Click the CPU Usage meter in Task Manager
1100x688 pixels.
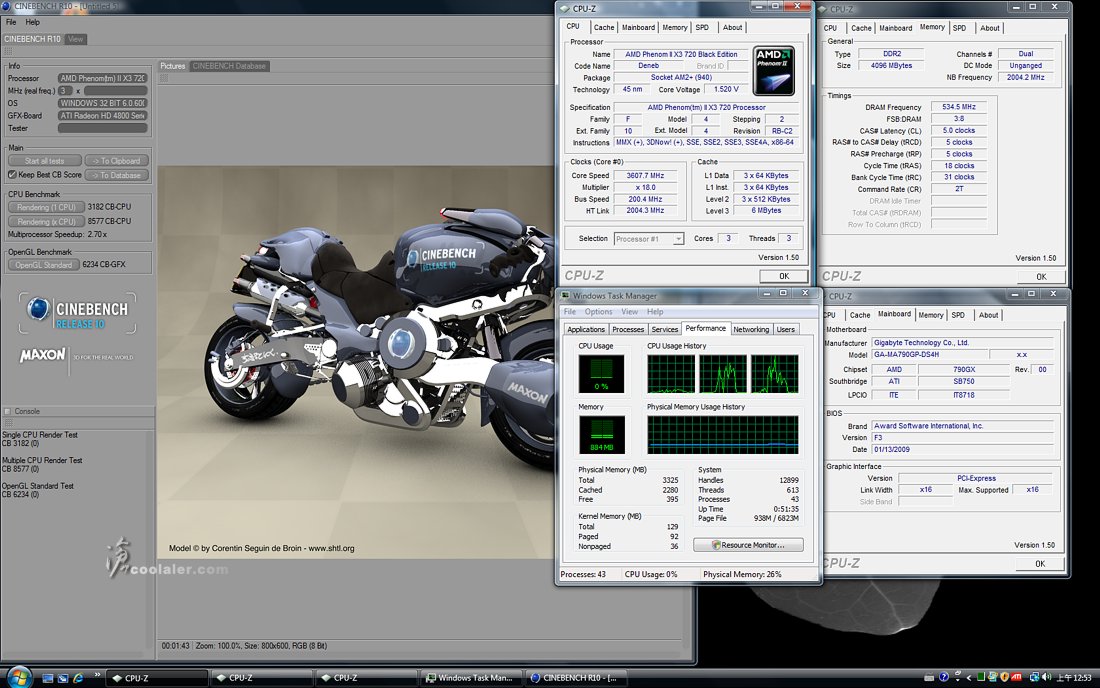pos(601,374)
